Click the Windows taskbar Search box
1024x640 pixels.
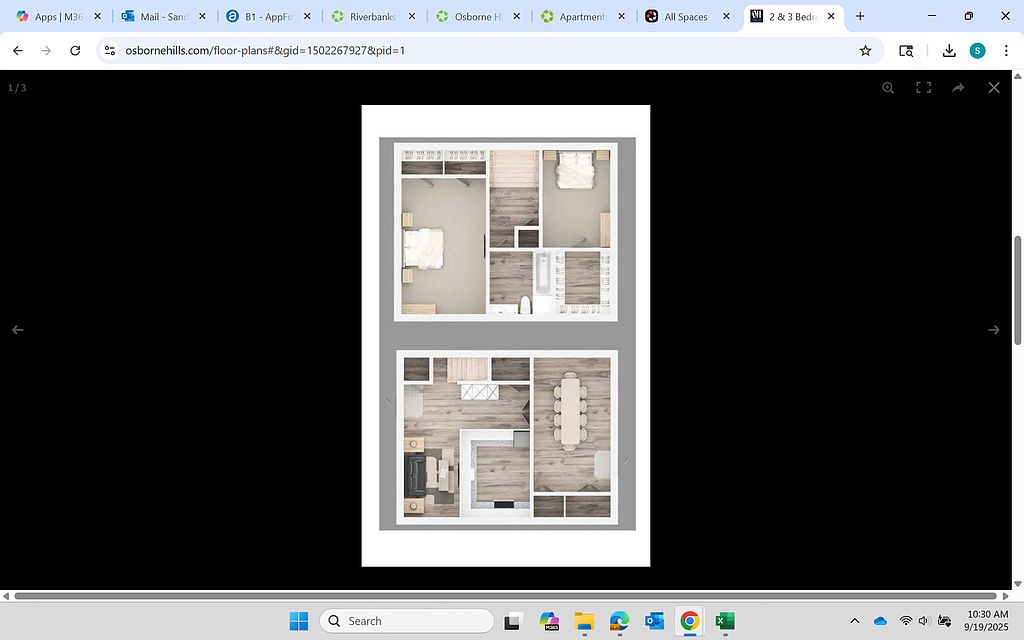tap(407, 621)
